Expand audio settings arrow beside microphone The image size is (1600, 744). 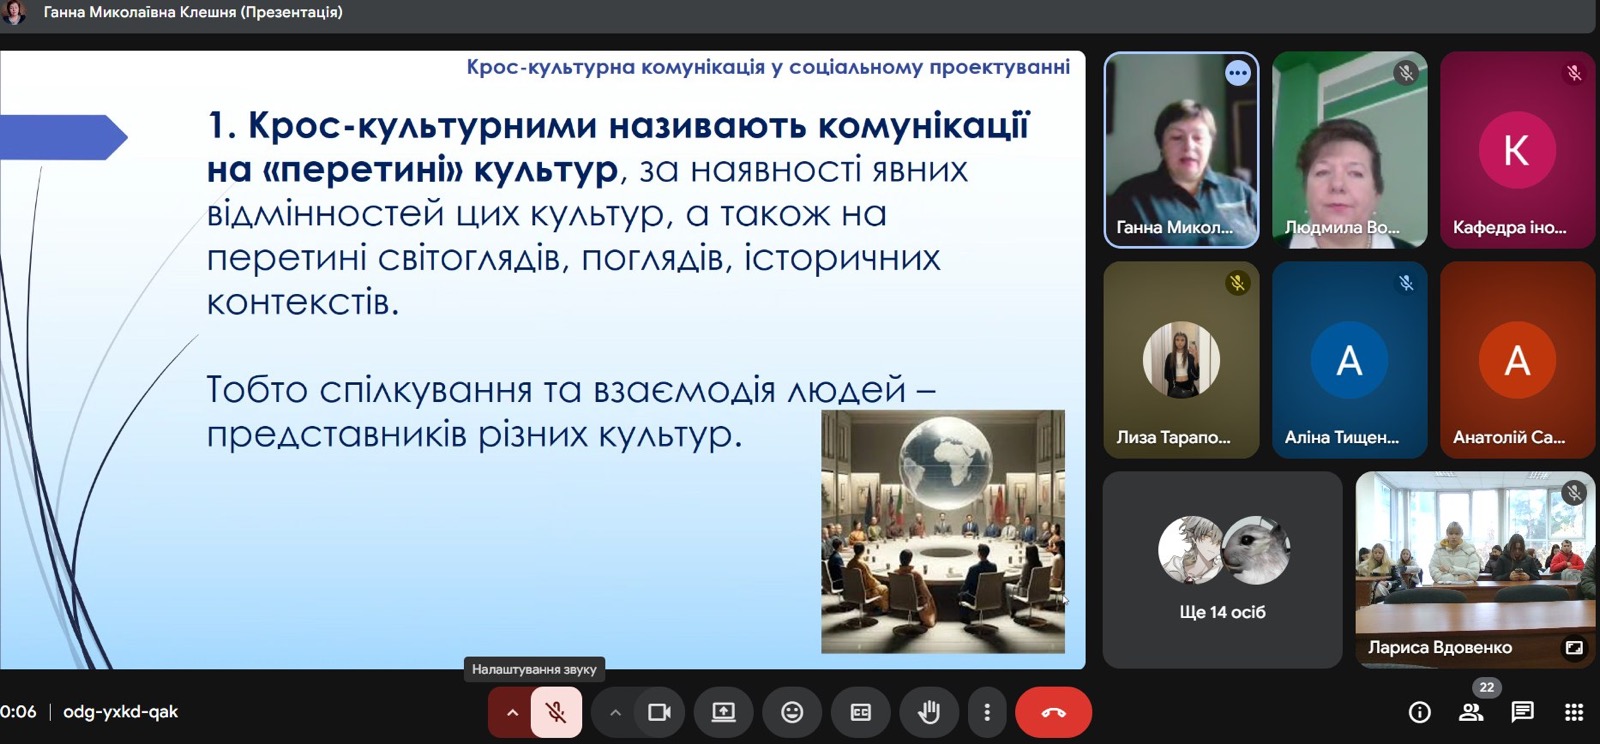pyautogui.click(x=511, y=712)
